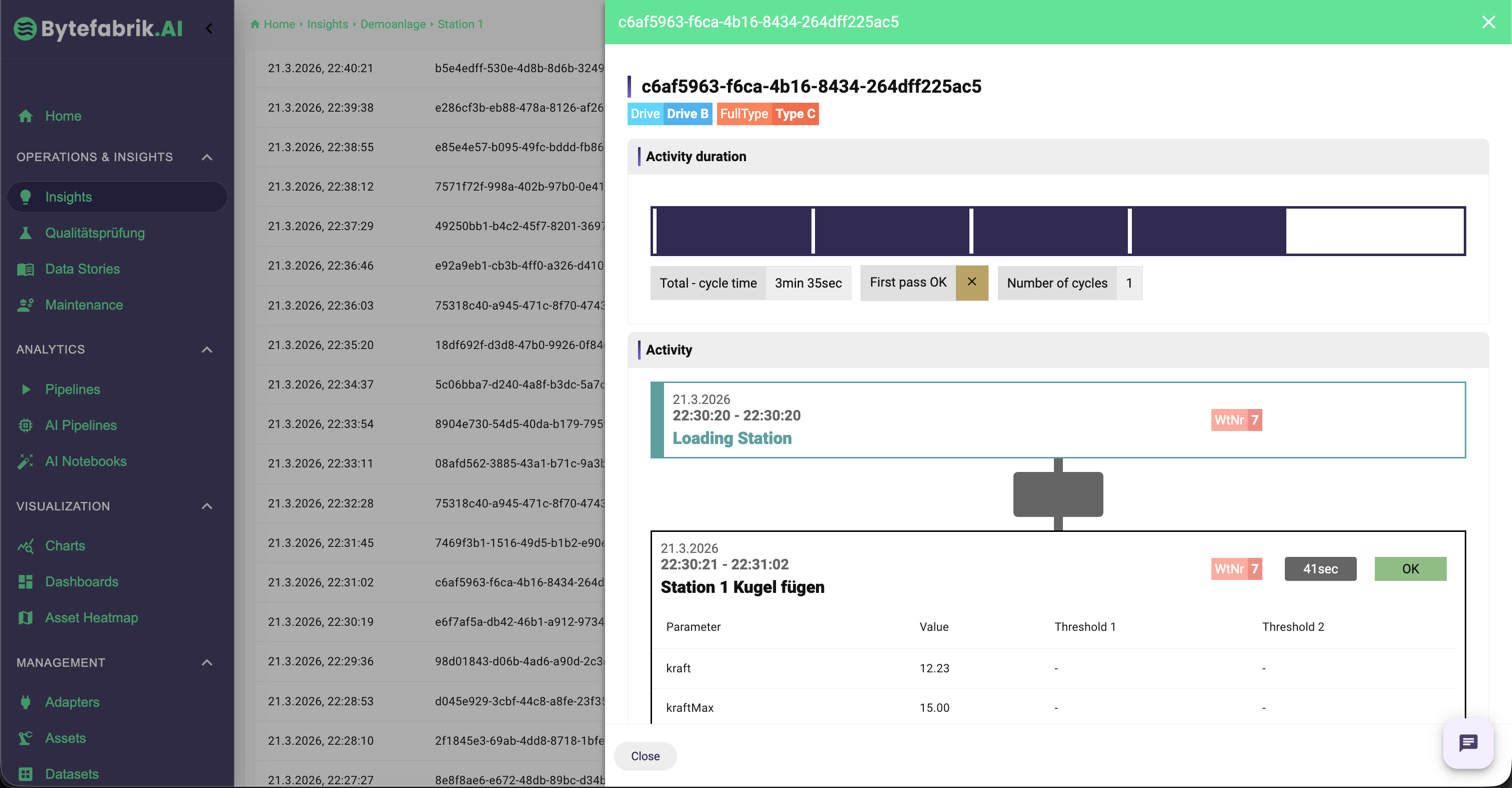The height and width of the screenshot is (788, 1512).
Task: Collapse the sidebar with arrow icon
Action: (209, 28)
